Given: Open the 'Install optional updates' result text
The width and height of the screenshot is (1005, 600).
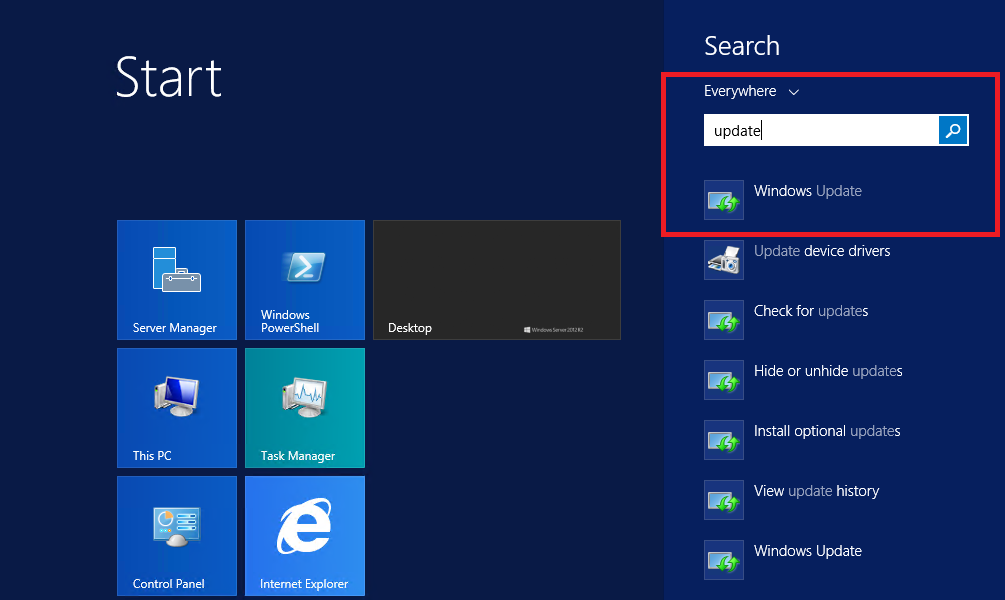Looking at the screenshot, I should pyautogui.click(x=827, y=431).
